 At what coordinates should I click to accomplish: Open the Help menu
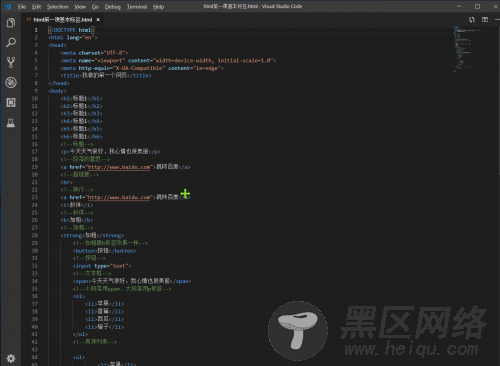158,7
